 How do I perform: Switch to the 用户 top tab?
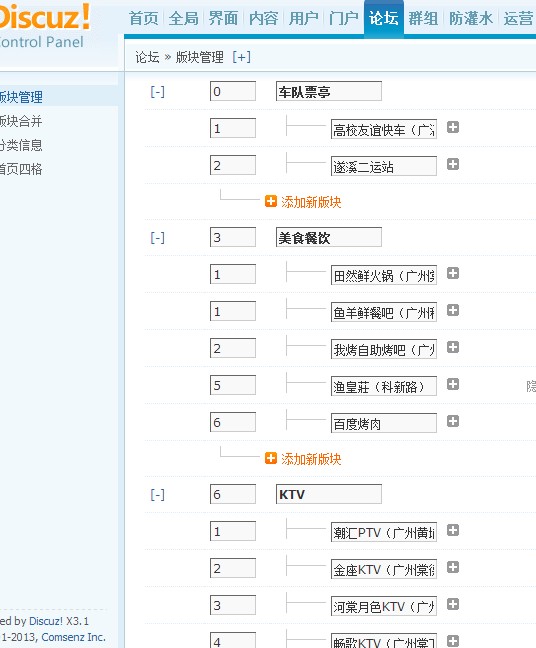coord(304,18)
